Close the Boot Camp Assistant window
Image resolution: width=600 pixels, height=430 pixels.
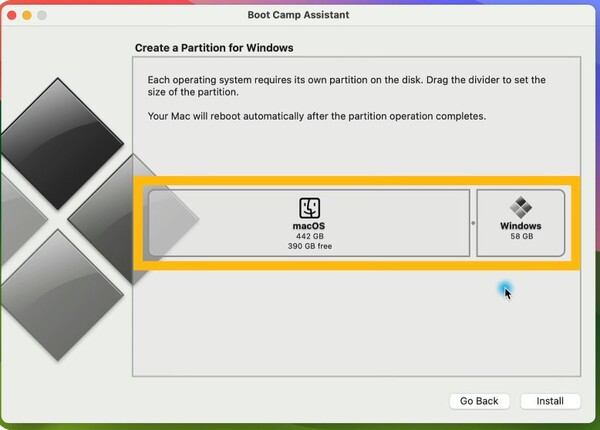[x=12, y=15]
